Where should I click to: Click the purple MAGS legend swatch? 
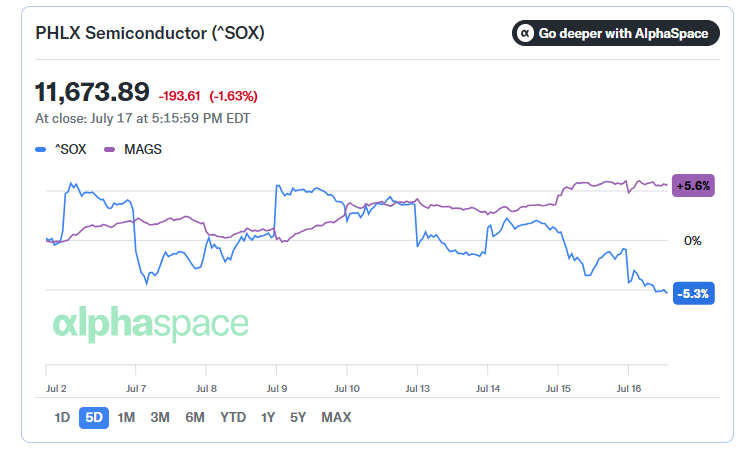109,150
